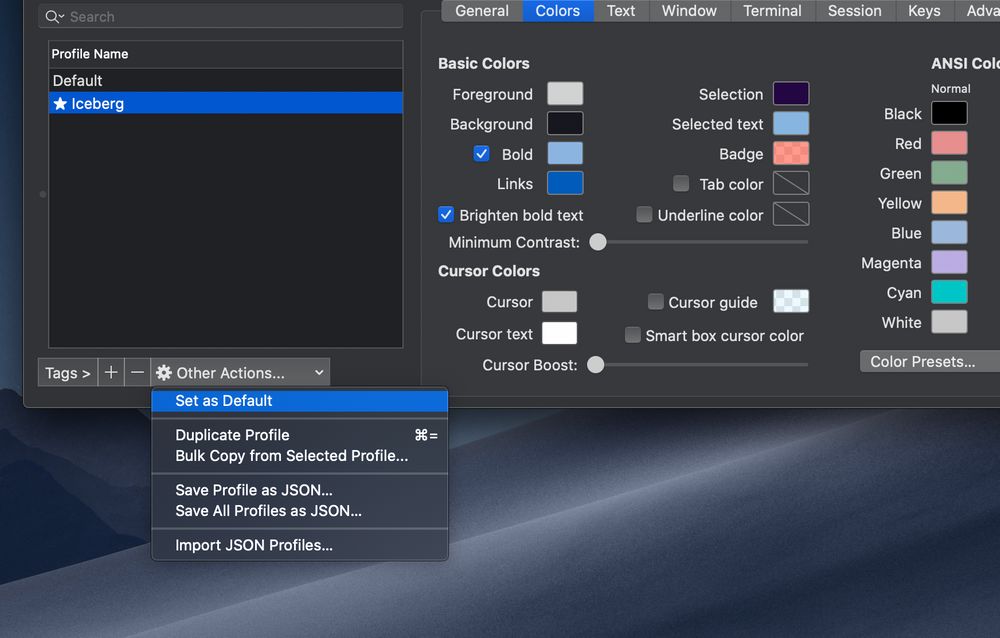Open the Tab color swatch
This screenshot has height=638, width=1000.
(791, 184)
